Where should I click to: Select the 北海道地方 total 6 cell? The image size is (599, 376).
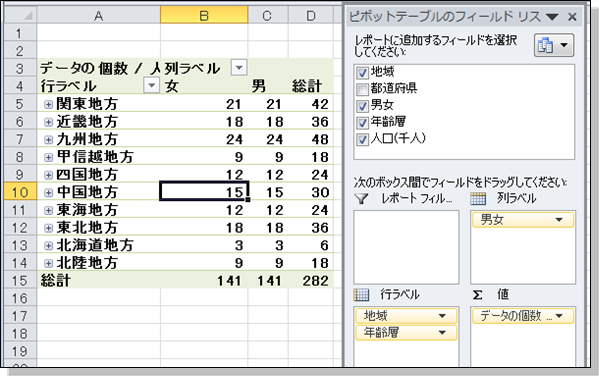click(311, 245)
